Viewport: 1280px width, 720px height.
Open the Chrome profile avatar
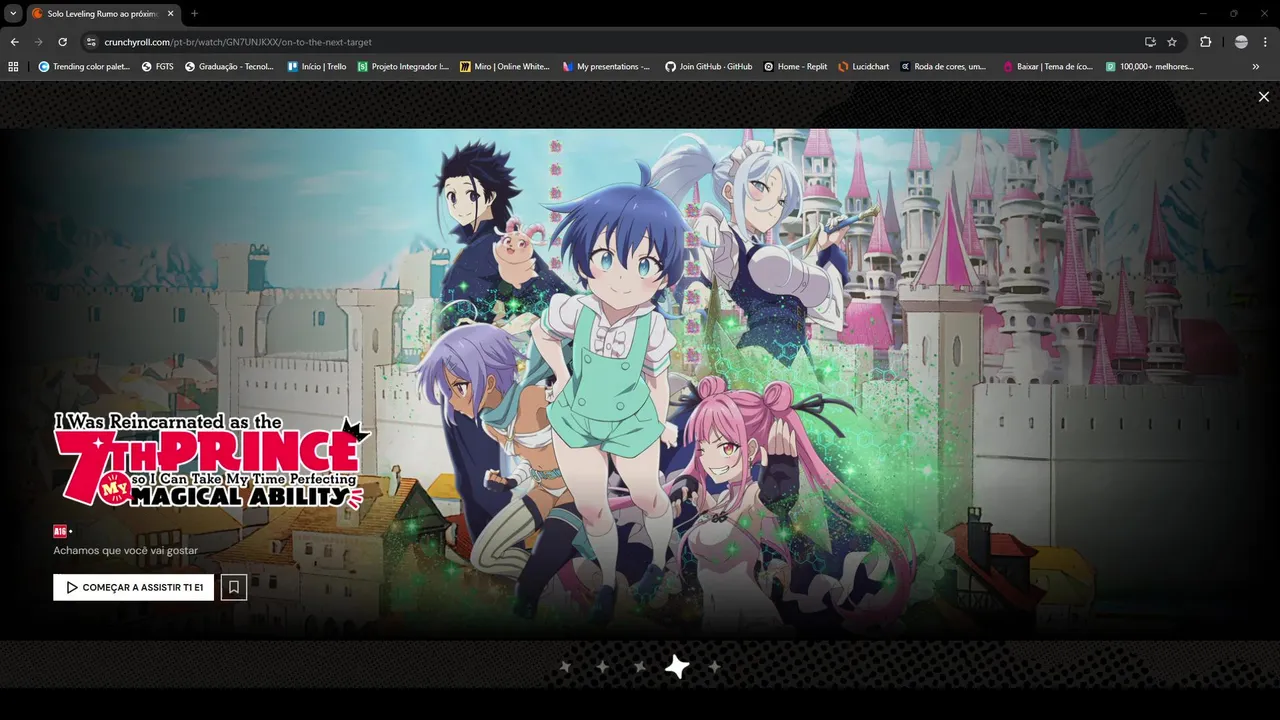[1241, 42]
